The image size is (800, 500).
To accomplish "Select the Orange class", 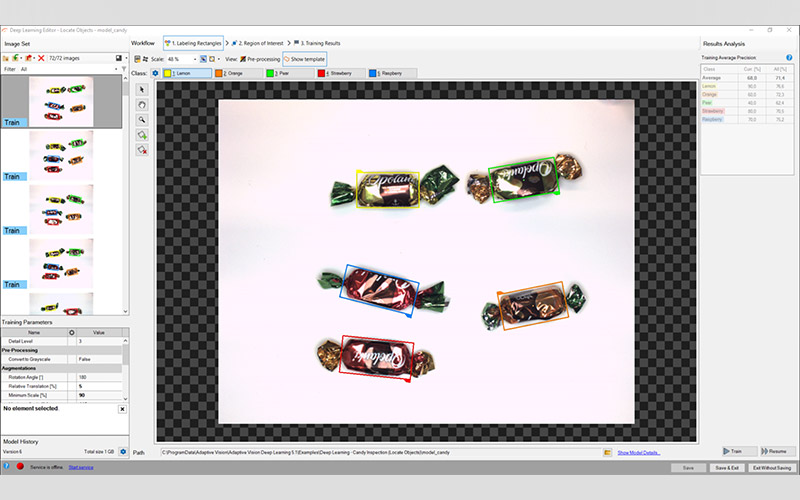I will tap(238, 73).
